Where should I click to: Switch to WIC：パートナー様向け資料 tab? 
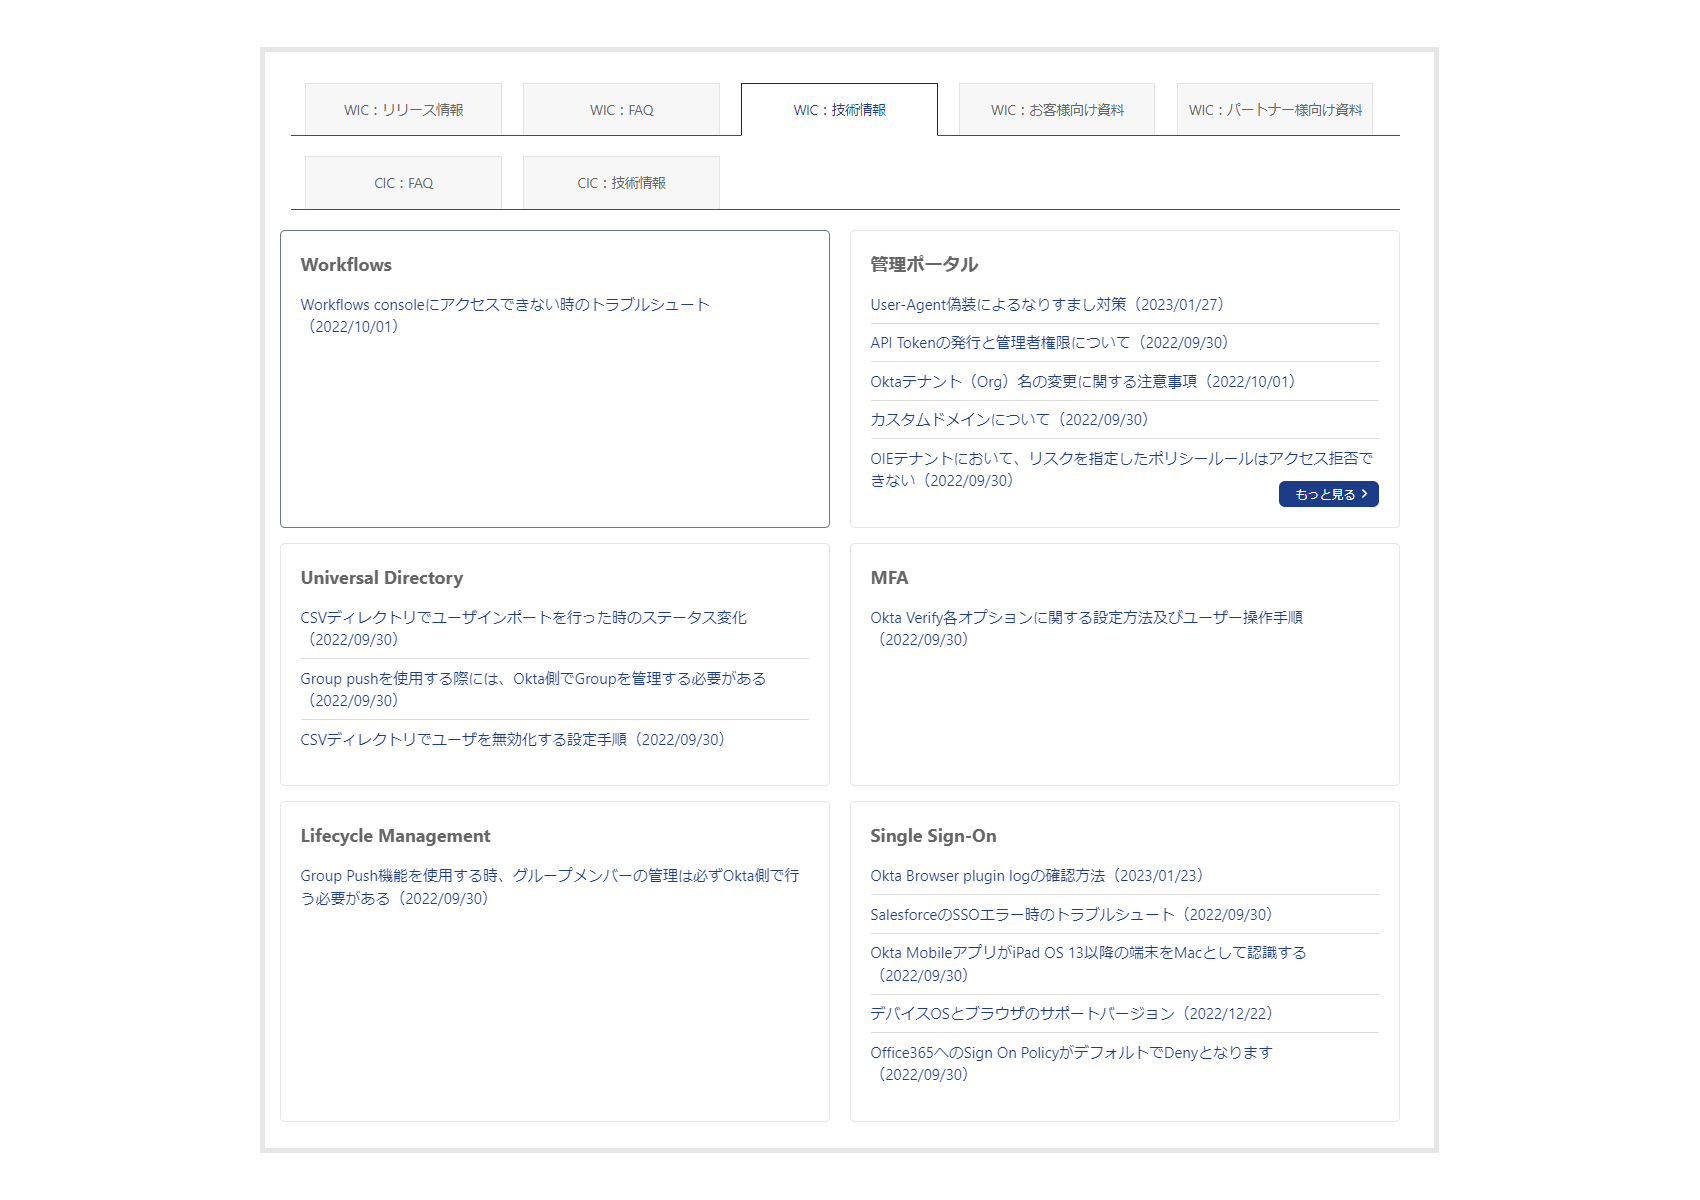(x=1275, y=110)
